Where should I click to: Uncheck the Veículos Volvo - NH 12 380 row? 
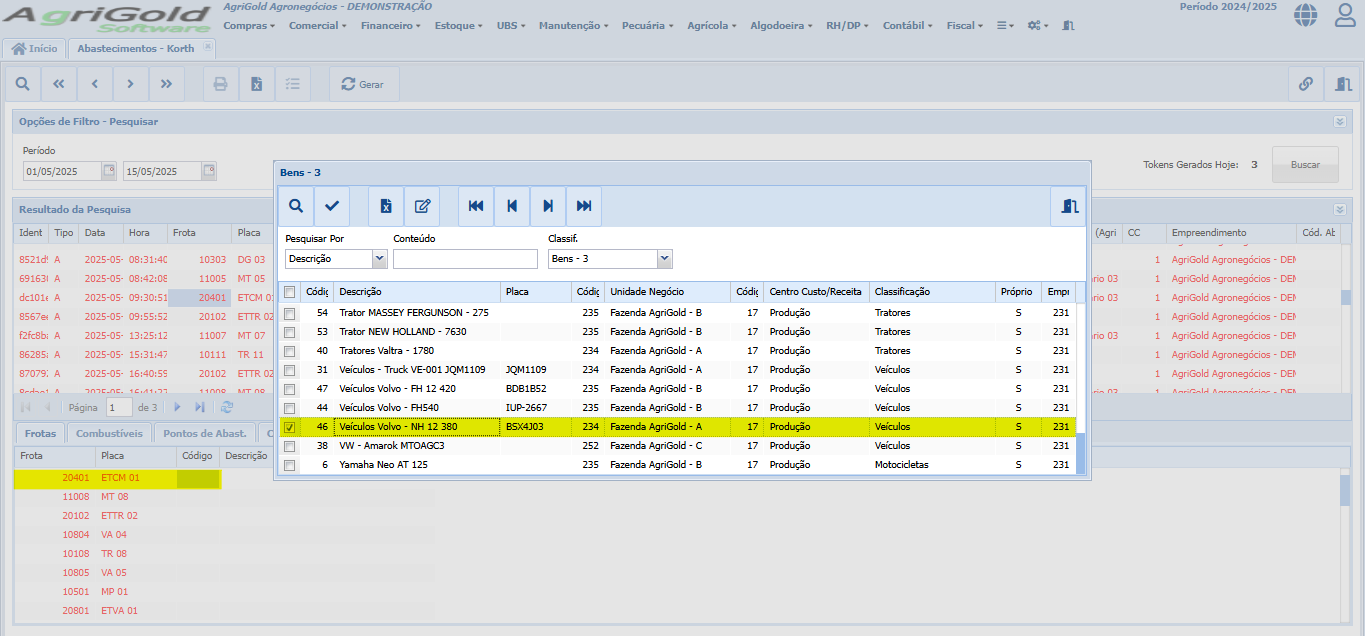pyautogui.click(x=289, y=427)
